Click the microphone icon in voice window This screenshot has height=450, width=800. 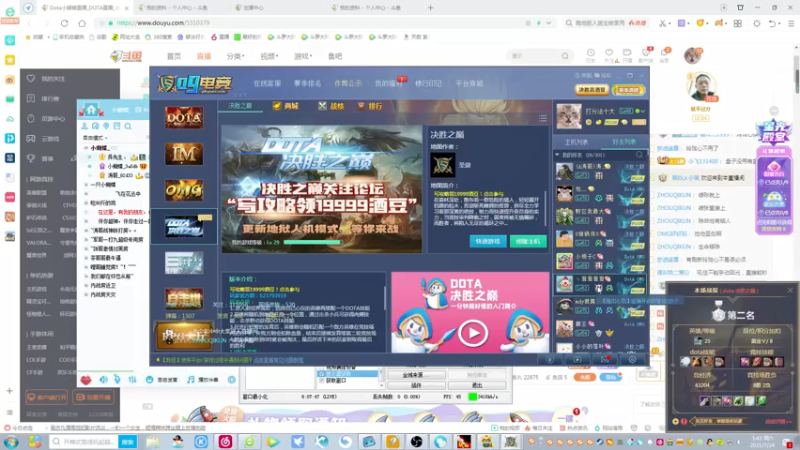pyautogui.click(x=117, y=380)
